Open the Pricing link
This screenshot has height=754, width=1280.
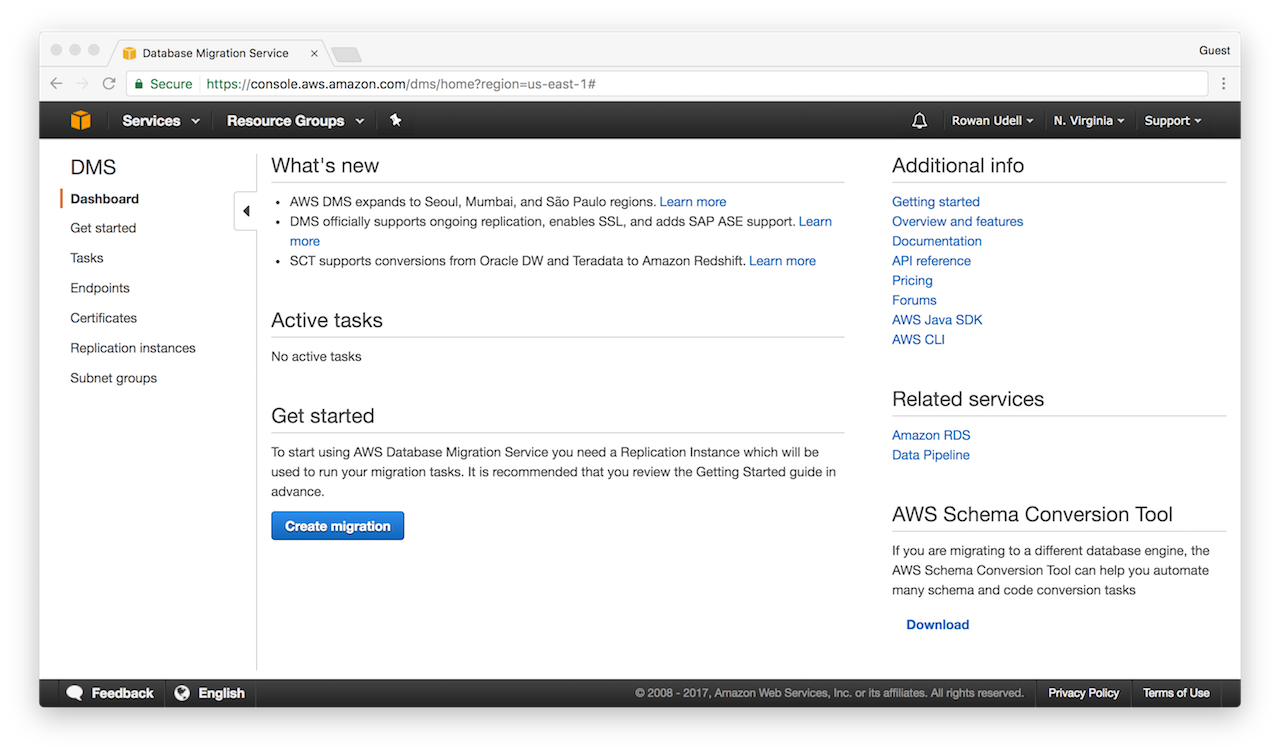click(912, 281)
